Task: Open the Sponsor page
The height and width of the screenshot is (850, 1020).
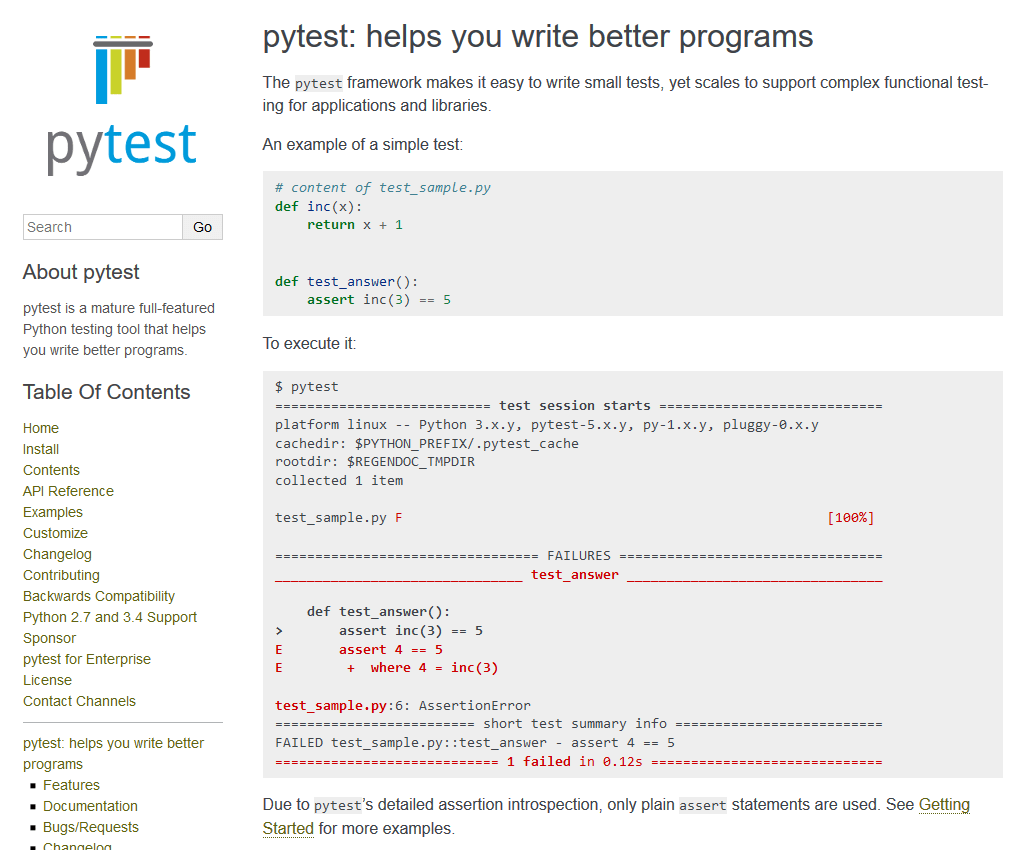Action: [x=47, y=638]
